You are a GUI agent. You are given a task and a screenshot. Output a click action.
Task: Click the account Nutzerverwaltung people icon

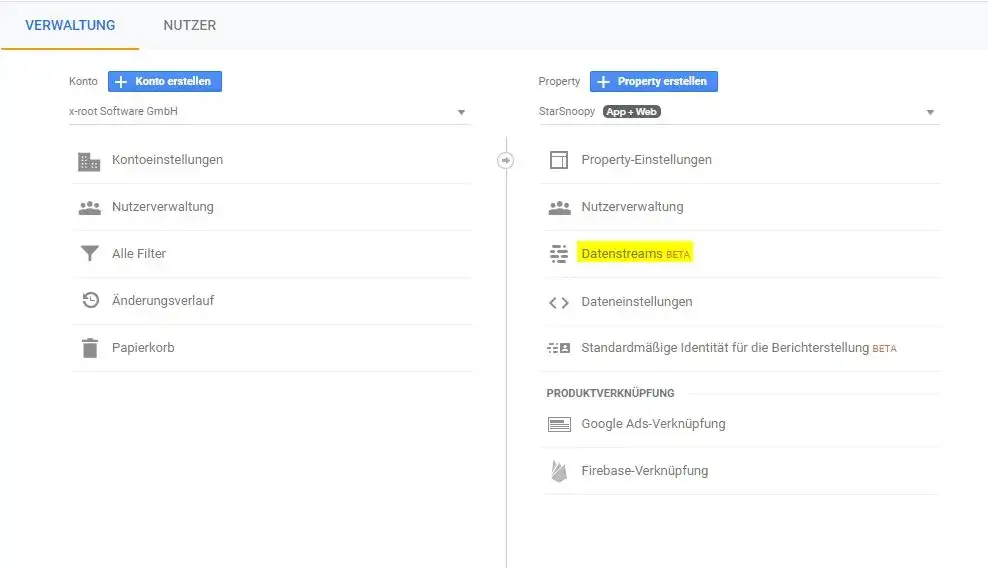(89, 207)
